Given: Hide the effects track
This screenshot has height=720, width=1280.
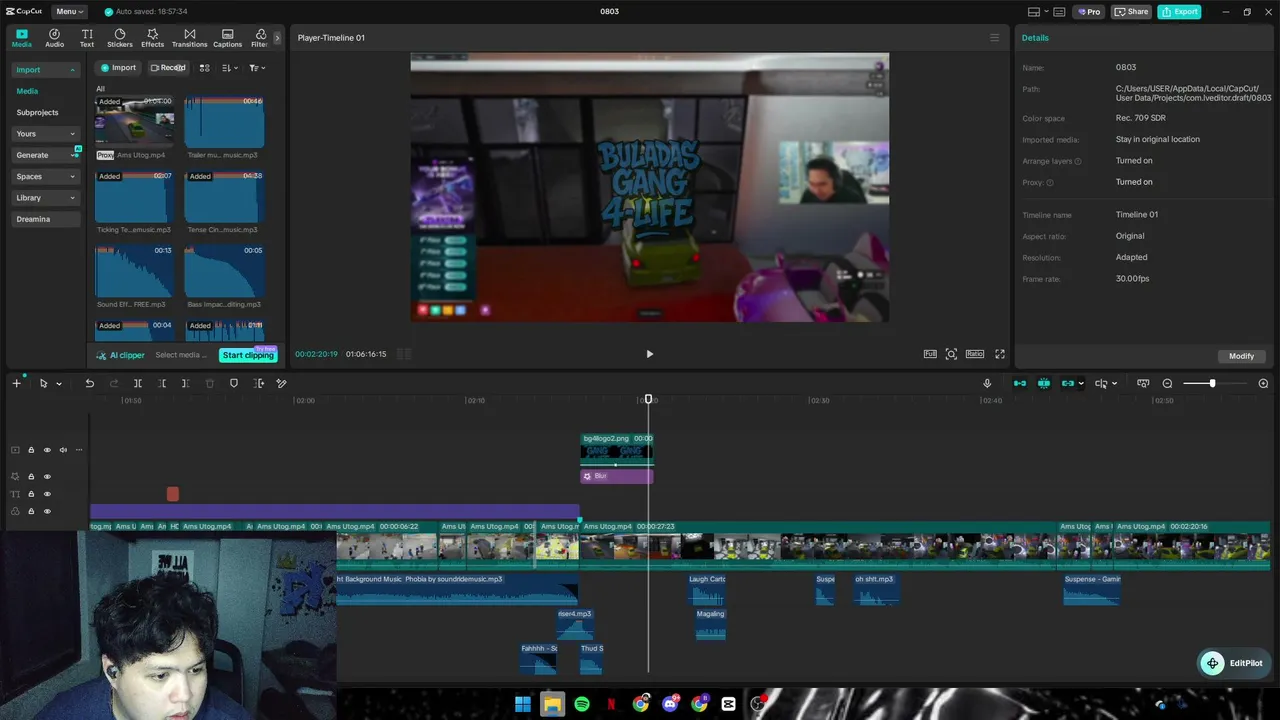Looking at the screenshot, I should click(47, 477).
